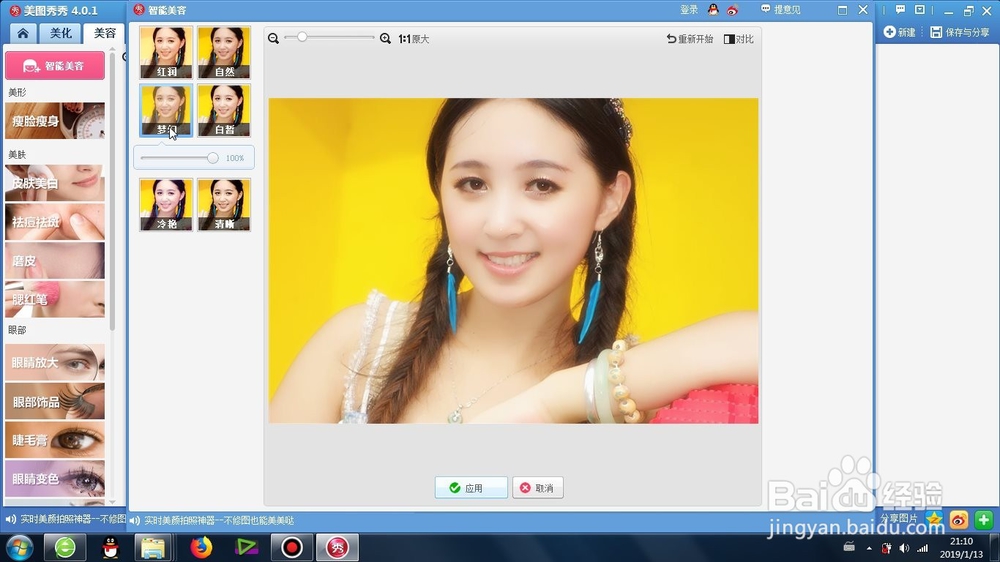Open the 睫毛膏 tool
Image resolution: width=1000 pixels, height=562 pixels.
pos(55,440)
